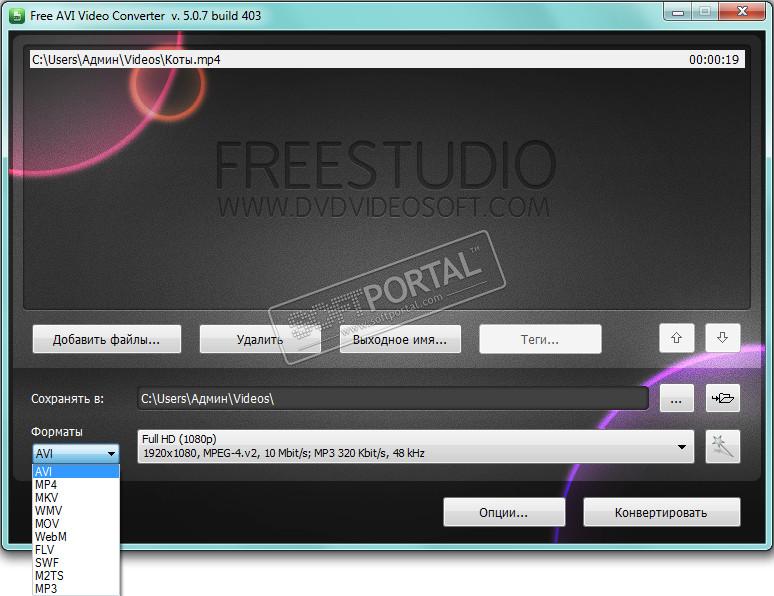Open the Опции settings button

pos(504,513)
